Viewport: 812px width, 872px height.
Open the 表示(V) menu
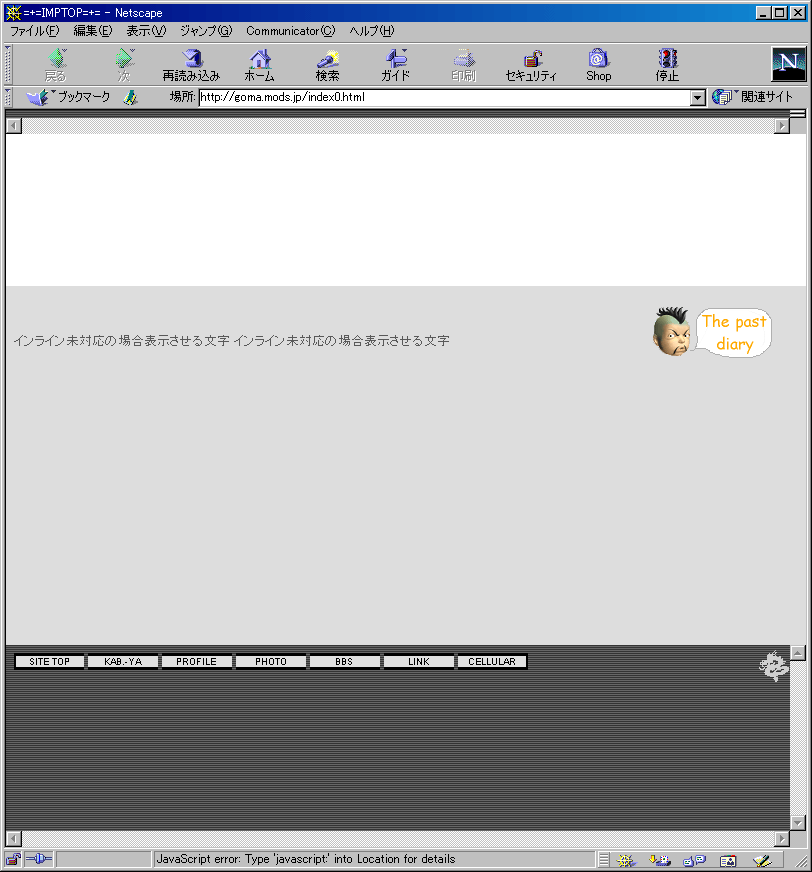(x=146, y=31)
